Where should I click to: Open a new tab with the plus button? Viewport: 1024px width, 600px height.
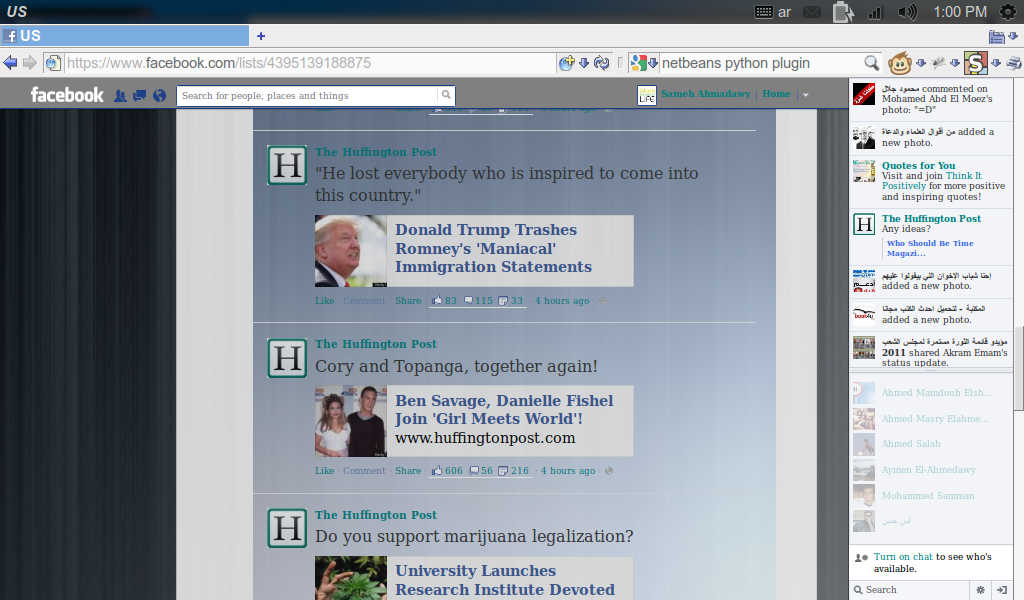pos(261,36)
